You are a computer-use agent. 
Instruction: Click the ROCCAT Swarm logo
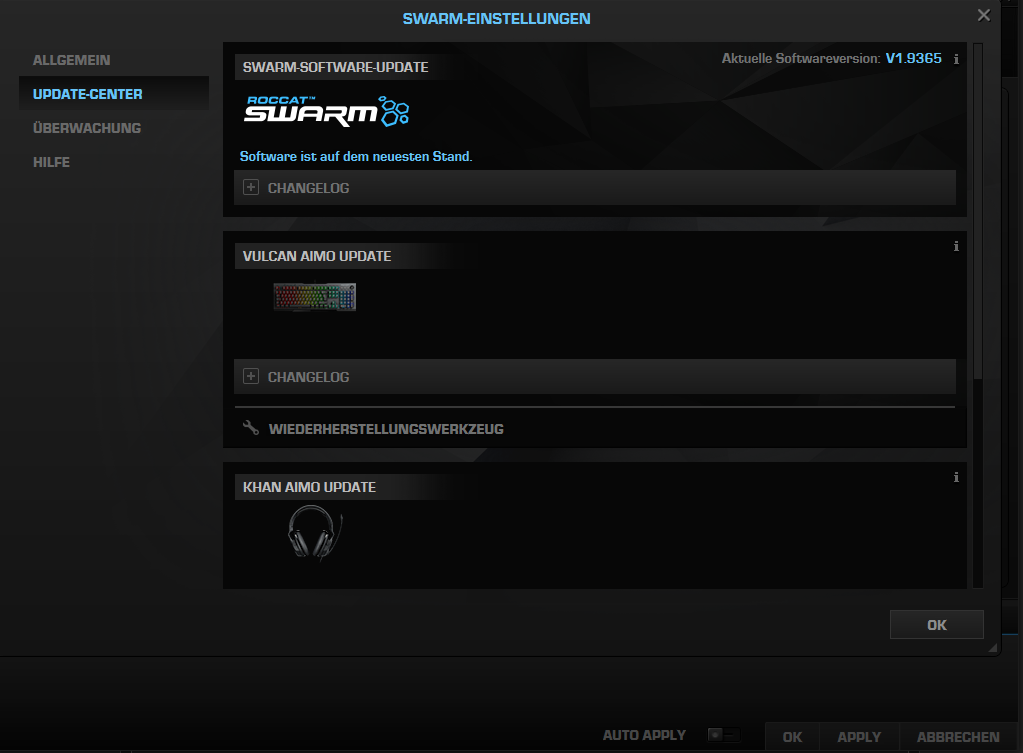[x=327, y=112]
